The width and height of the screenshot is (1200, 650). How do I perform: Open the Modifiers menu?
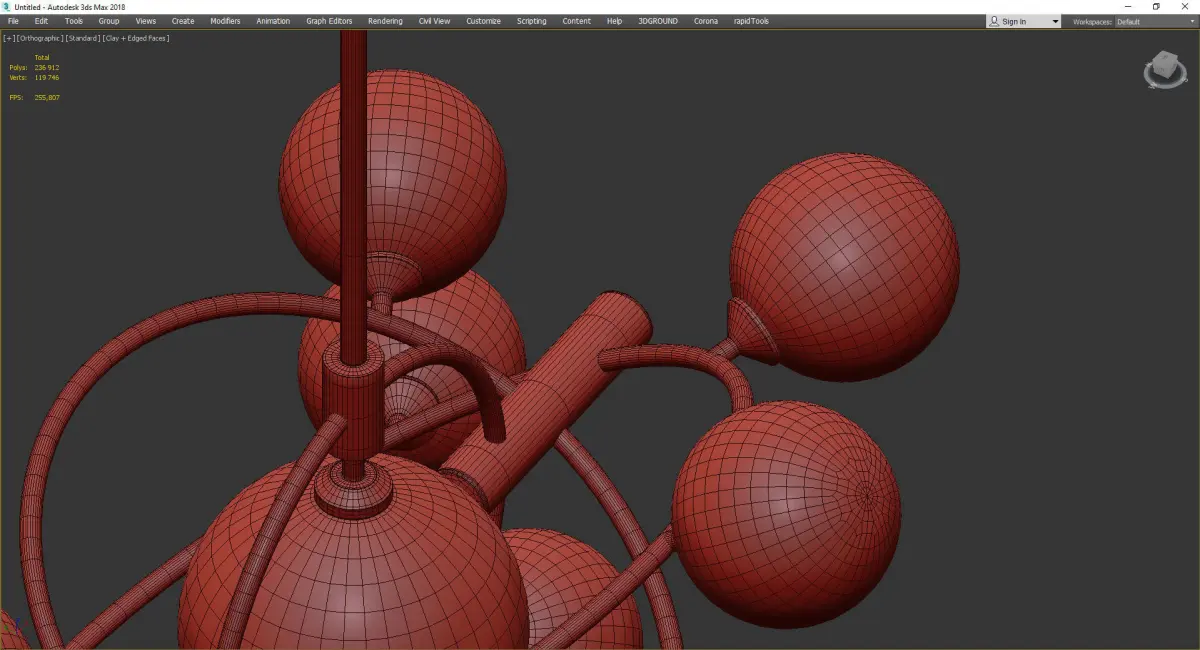[x=225, y=21]
